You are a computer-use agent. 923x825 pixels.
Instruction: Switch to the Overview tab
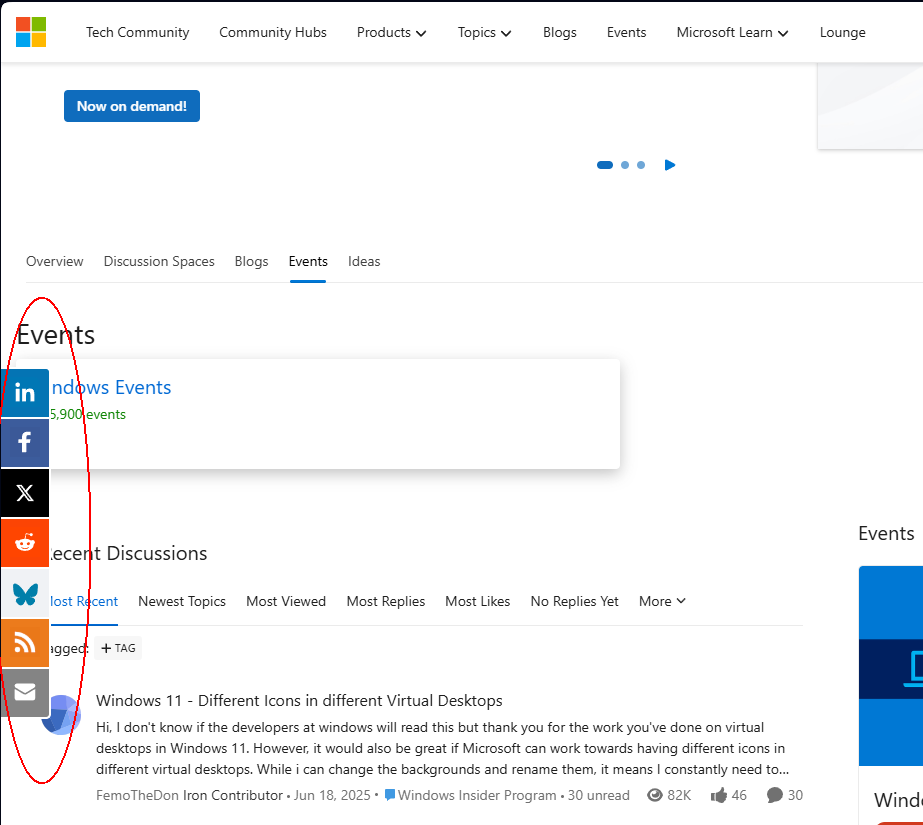click(55, 261)
